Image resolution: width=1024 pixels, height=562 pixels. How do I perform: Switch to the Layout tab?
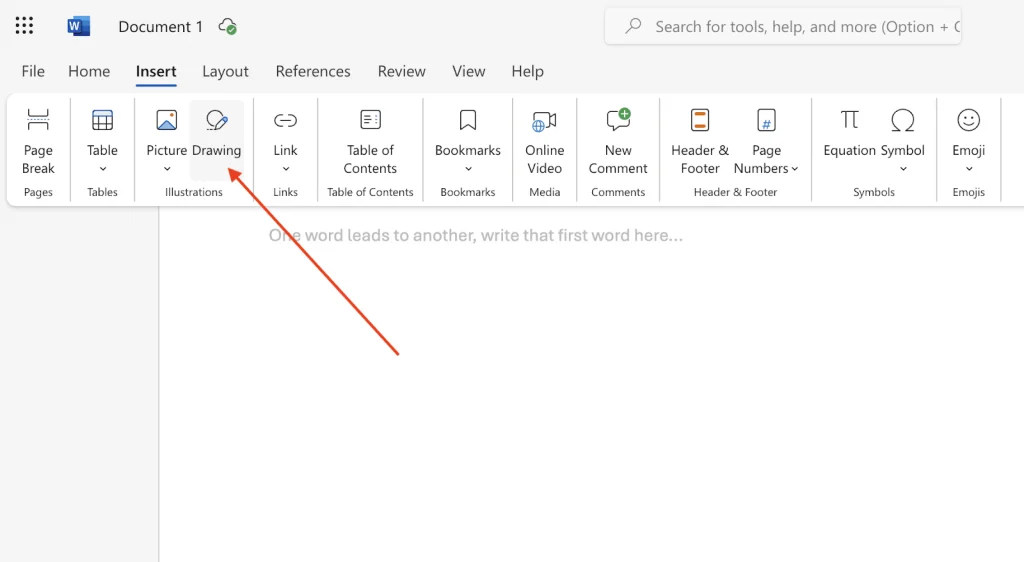225,71
